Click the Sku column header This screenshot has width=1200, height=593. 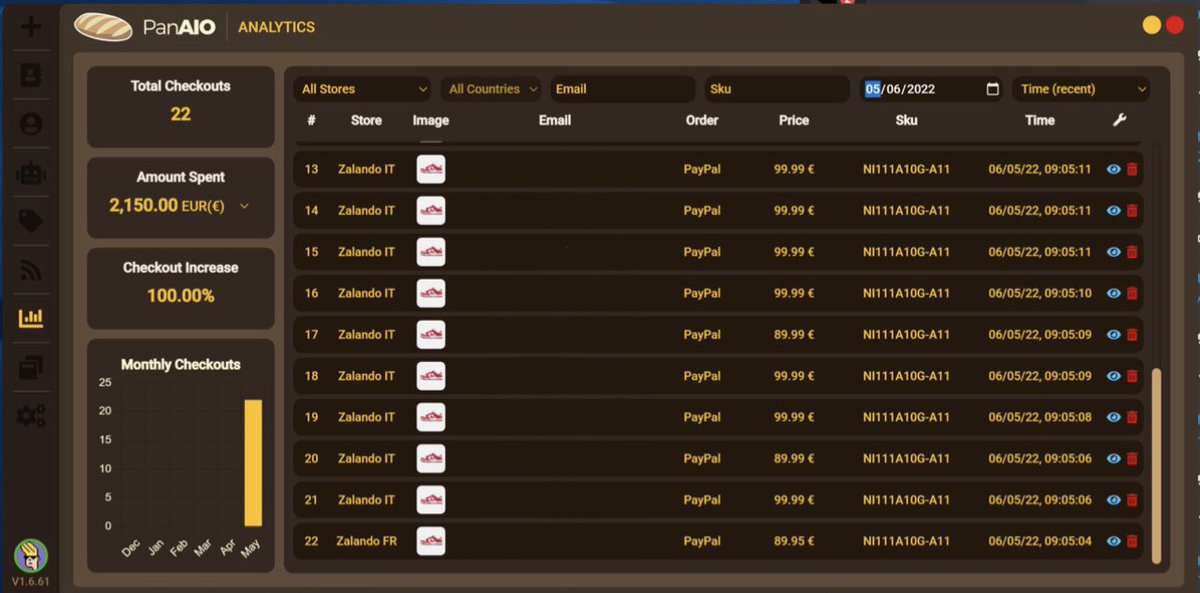tap(906, 120)
